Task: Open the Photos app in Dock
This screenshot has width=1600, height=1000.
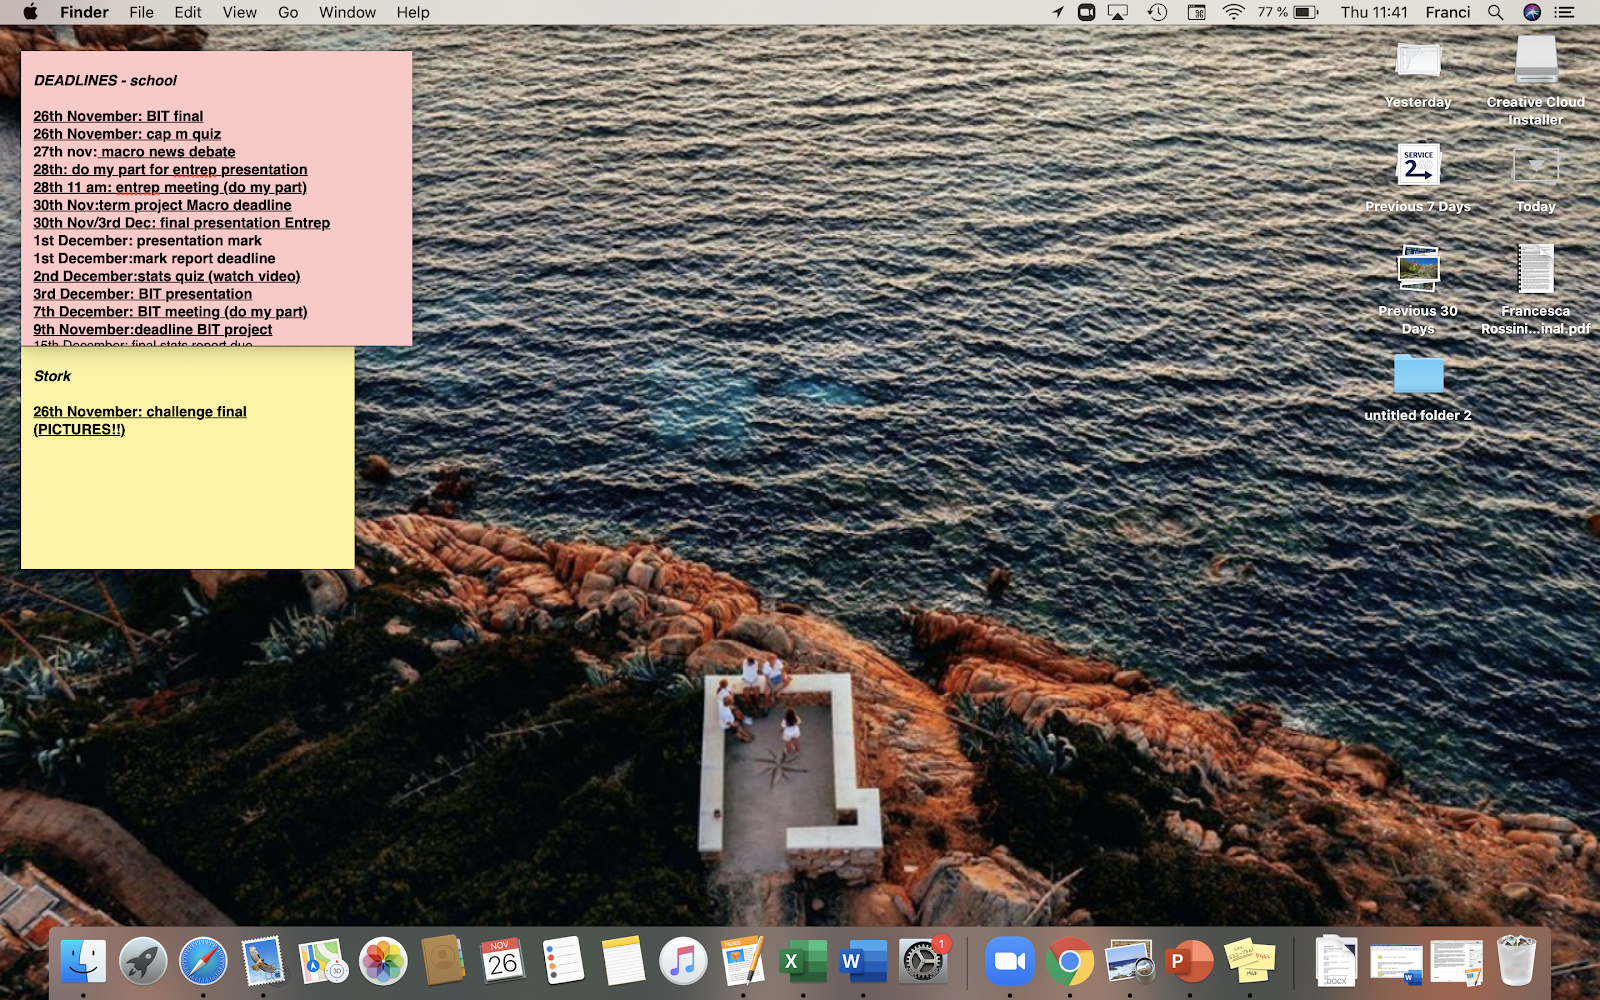Action: point(383,962)
